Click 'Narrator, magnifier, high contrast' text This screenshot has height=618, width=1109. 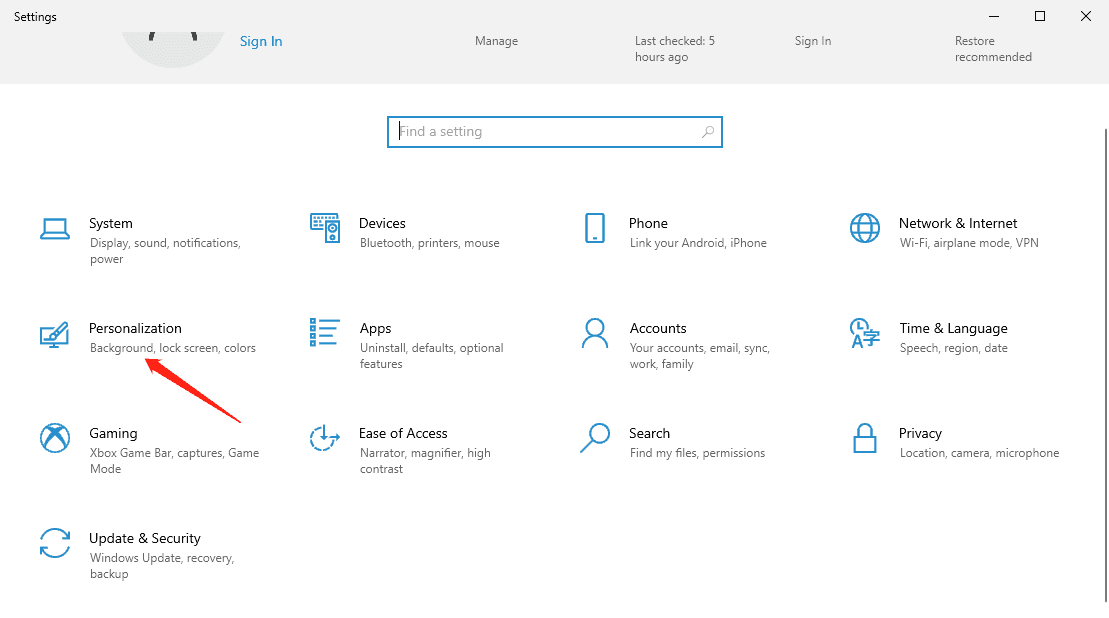(425, 460)
